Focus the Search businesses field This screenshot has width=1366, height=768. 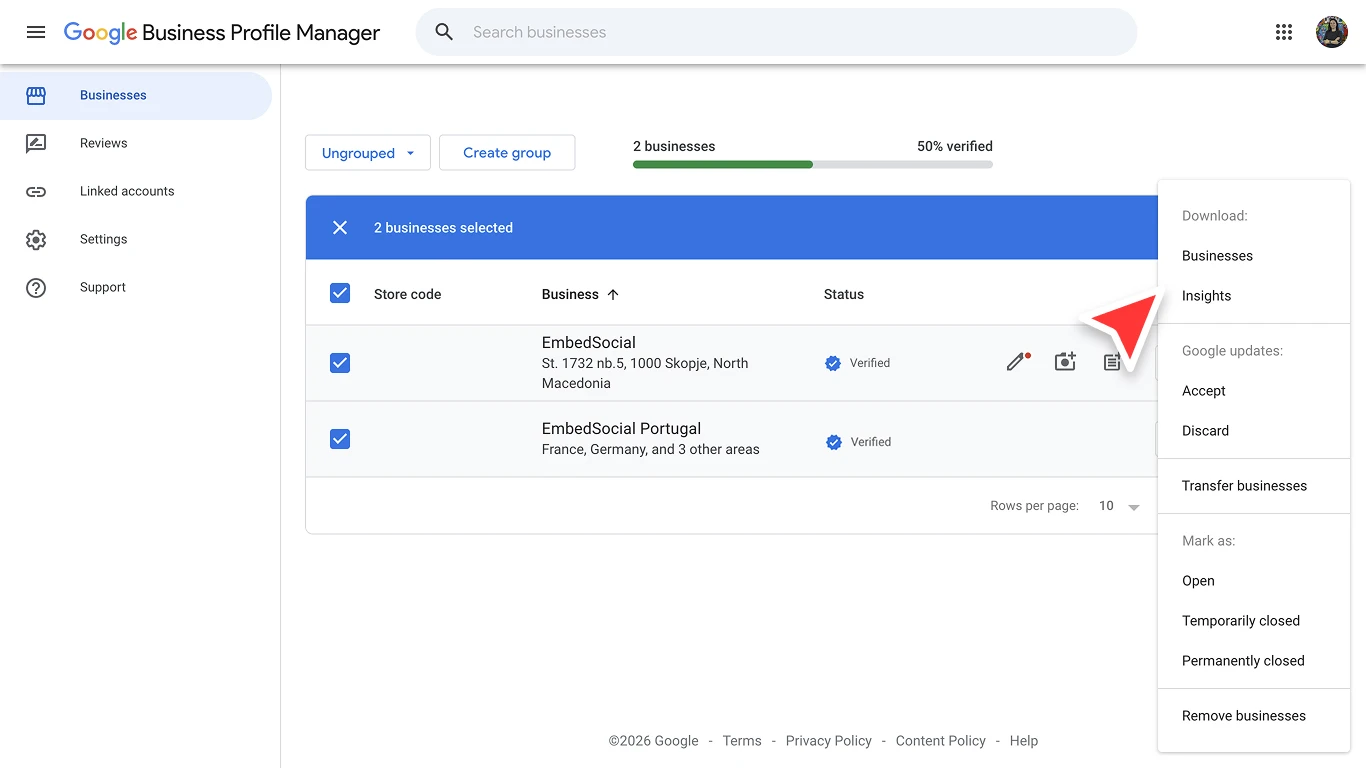point(776,32)
